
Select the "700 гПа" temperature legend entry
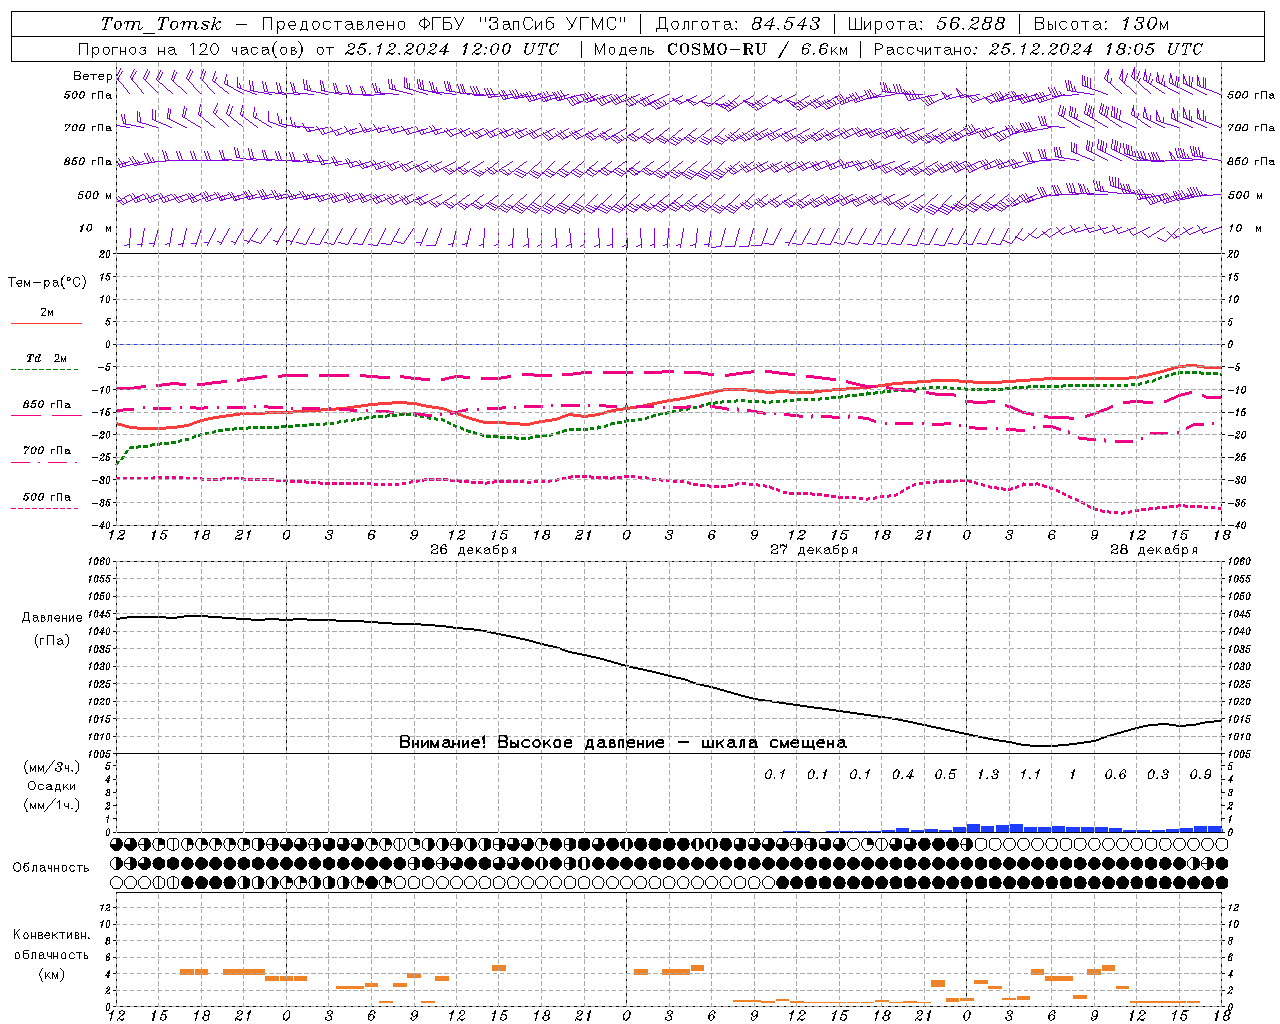[x=47, y=450]
